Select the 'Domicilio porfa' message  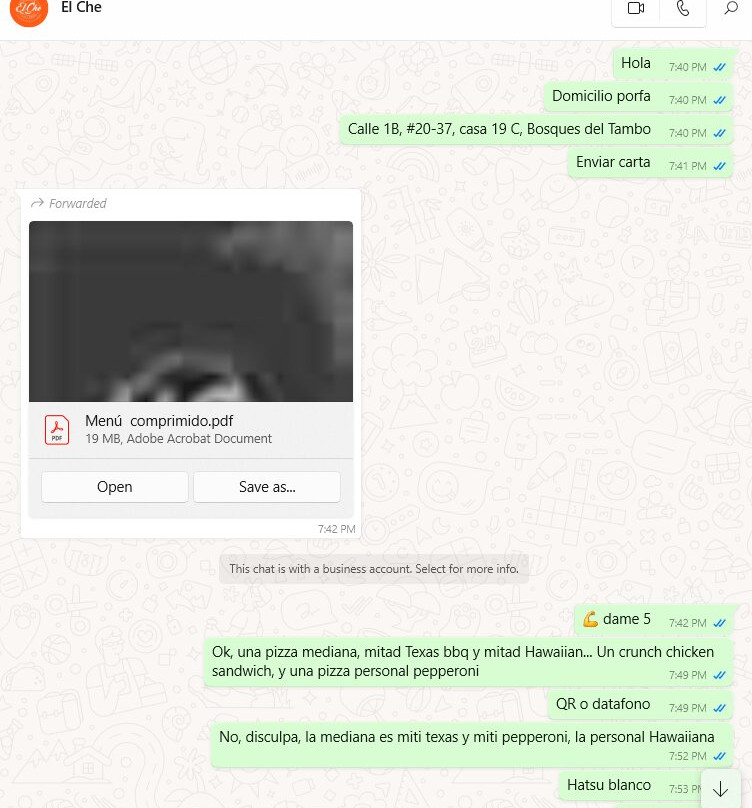point(639,97)
